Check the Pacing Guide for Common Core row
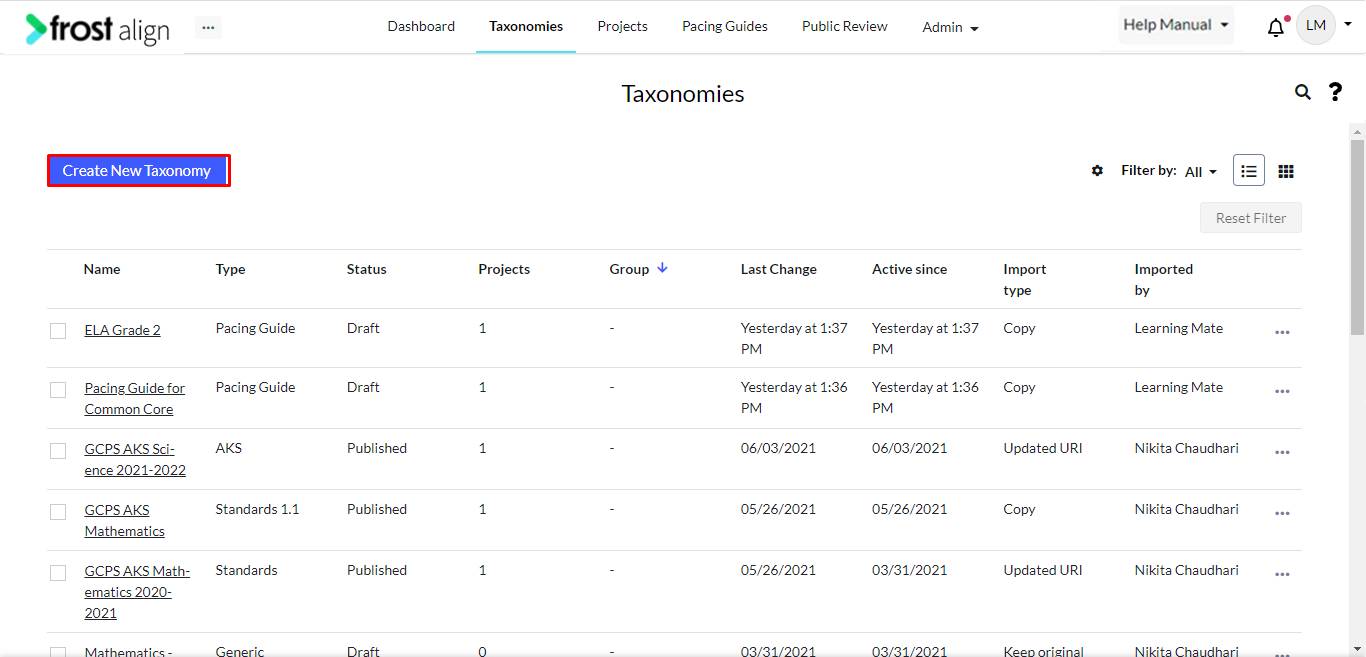The height and width of the screenshot is (657, 1366). point(57,390)
